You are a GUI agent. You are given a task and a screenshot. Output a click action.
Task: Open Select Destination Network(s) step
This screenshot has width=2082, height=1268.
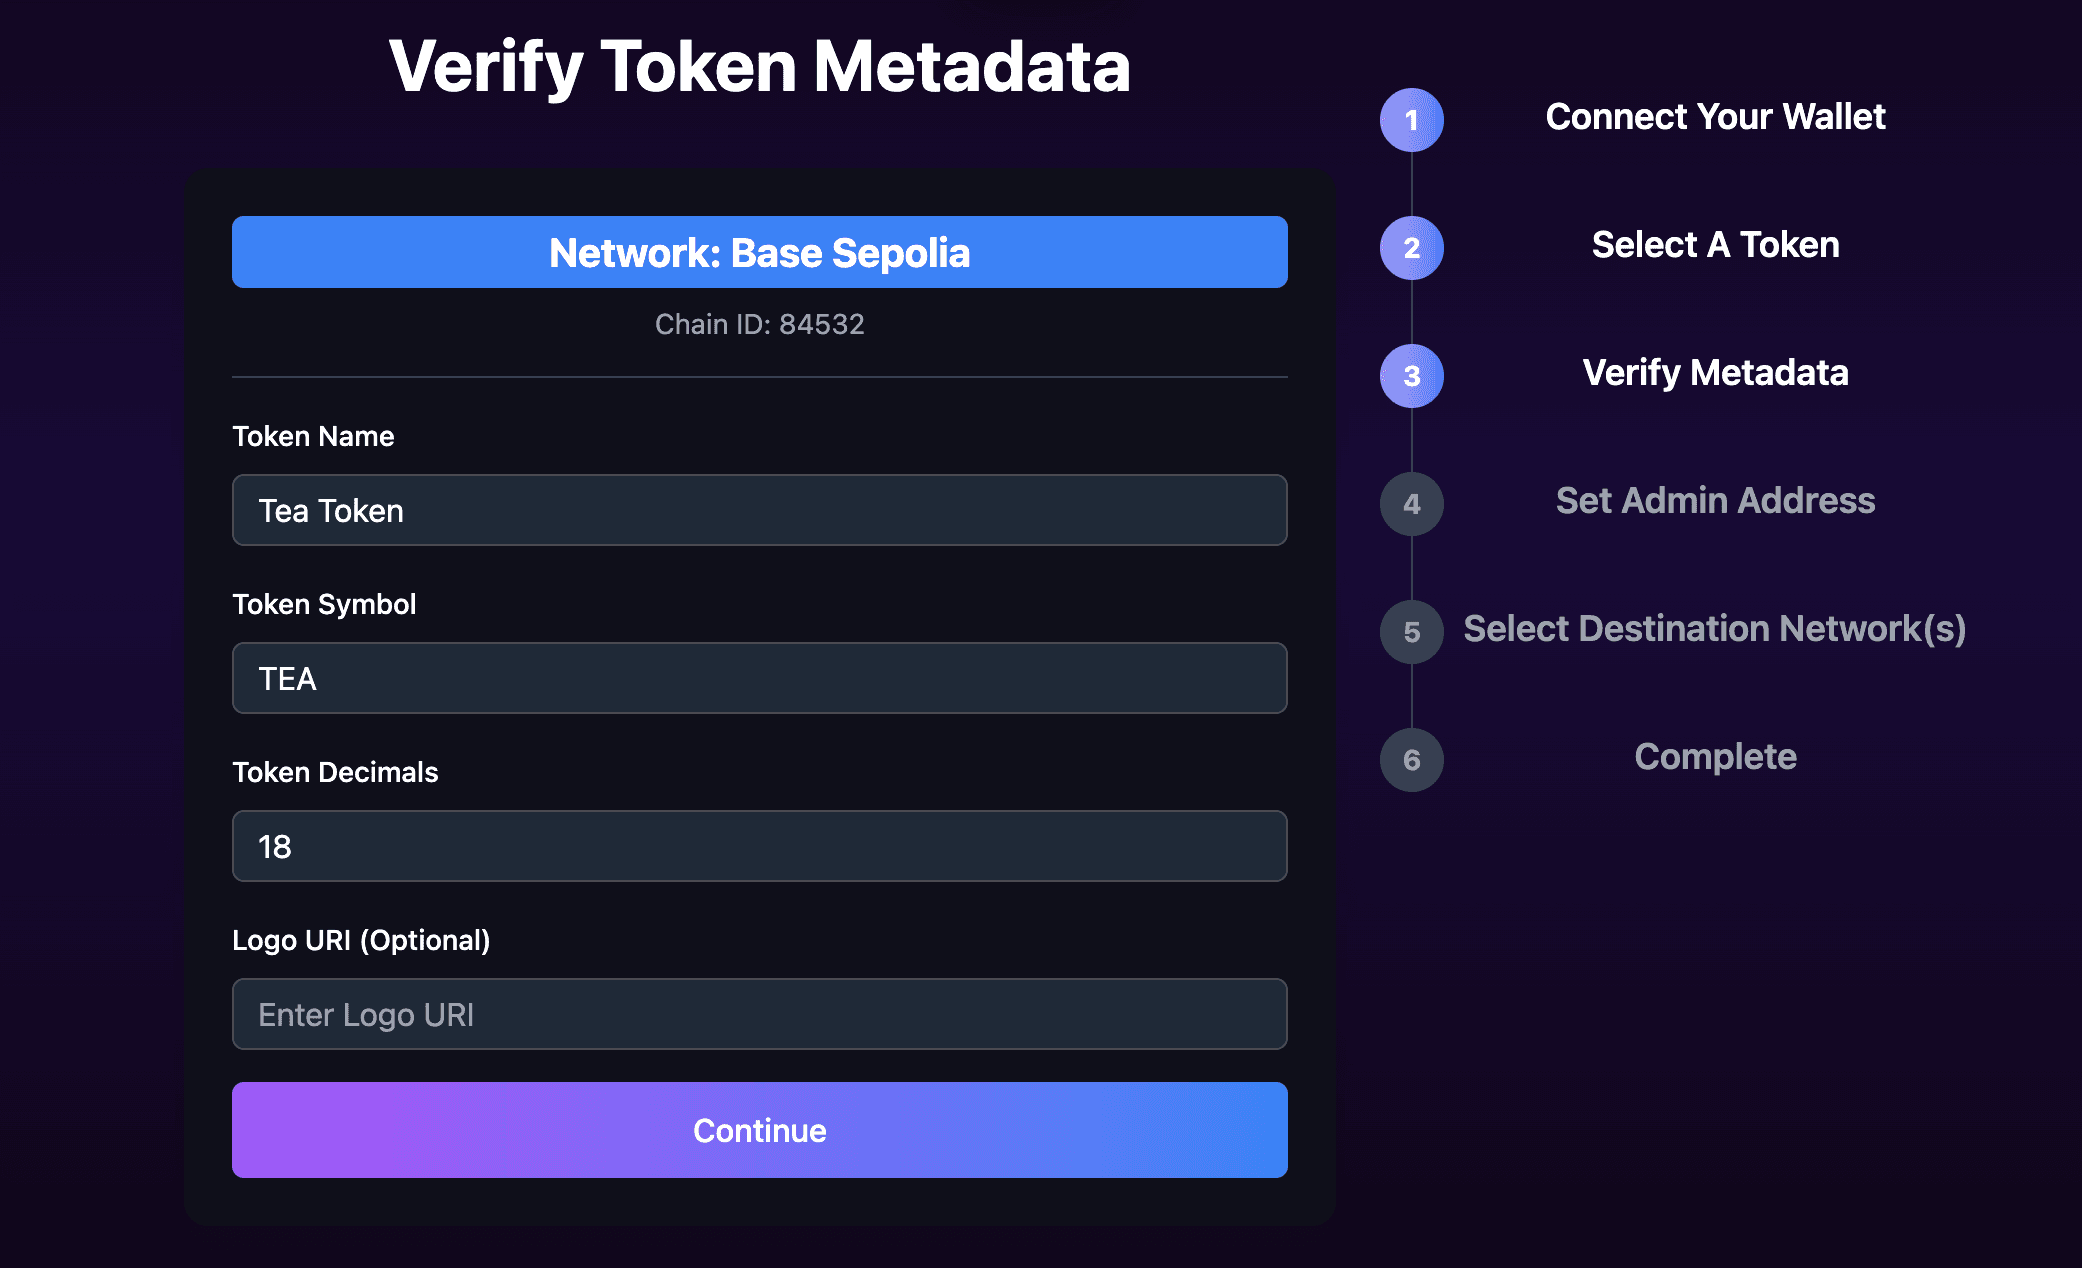(1715, 629)
